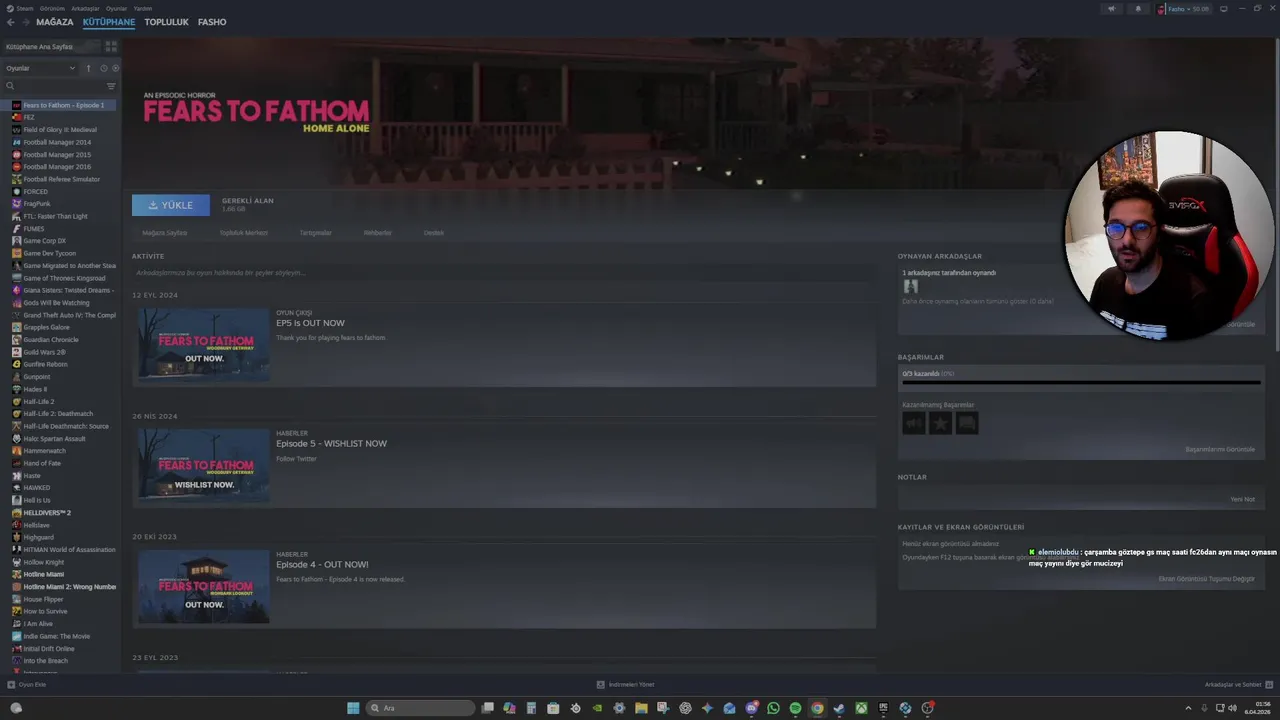Go forward with the Steam forward arrow

click(x=24, y=22)
